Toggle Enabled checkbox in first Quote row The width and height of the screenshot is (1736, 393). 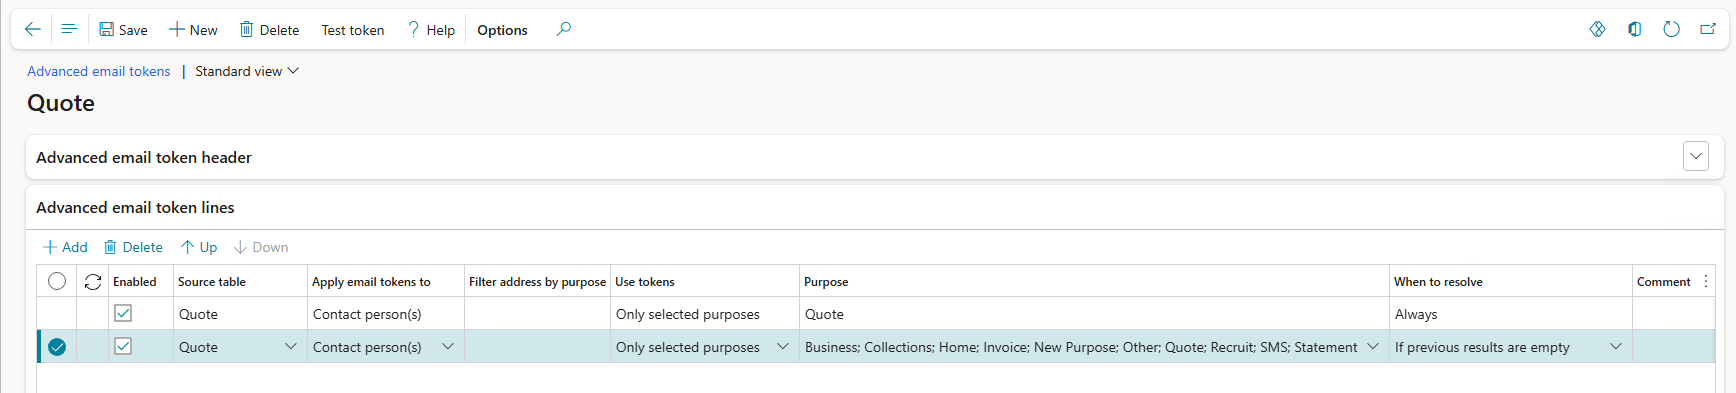tap(123, 313)
